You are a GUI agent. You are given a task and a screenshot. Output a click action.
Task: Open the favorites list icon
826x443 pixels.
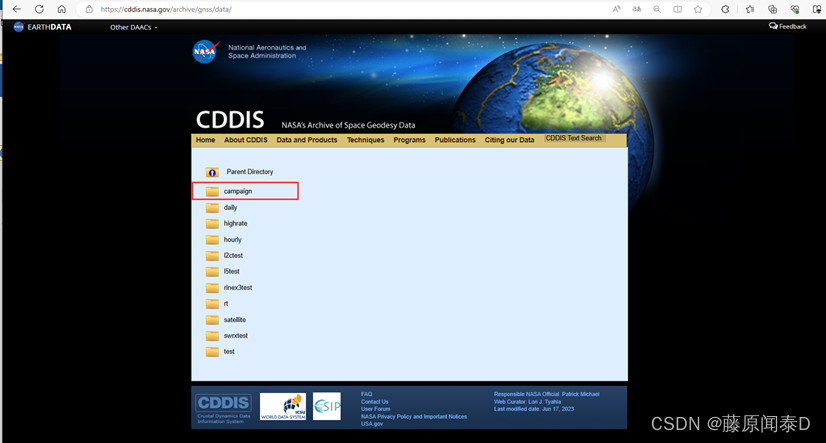click(750, 9)
